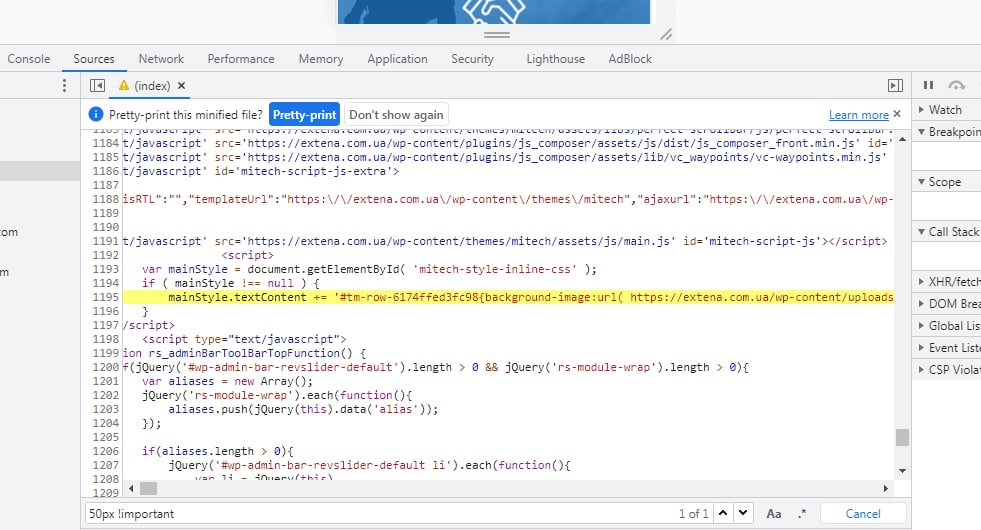Click the page preview resize grip
Viewport: 981px width, 530px height.
(666, 35)
